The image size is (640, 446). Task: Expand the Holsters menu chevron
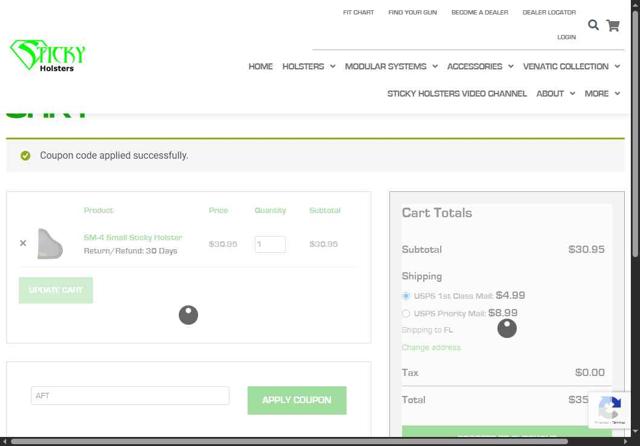point(333,66)
